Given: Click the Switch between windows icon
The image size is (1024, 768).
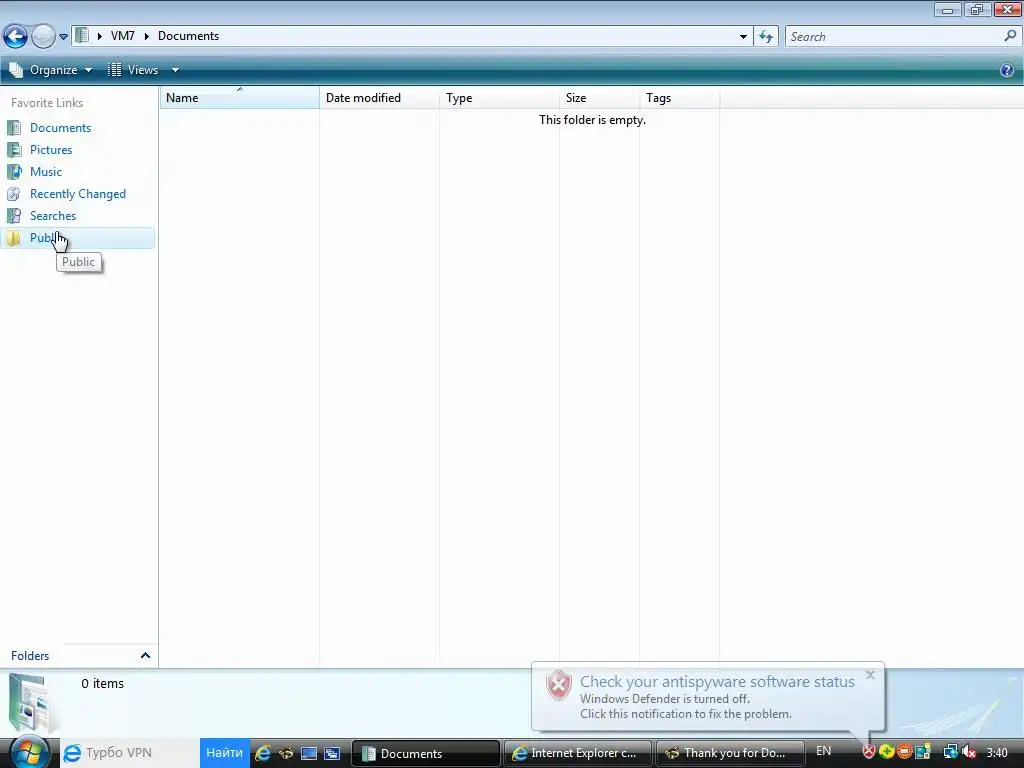Looking at the screenshot, I should 332,754.
